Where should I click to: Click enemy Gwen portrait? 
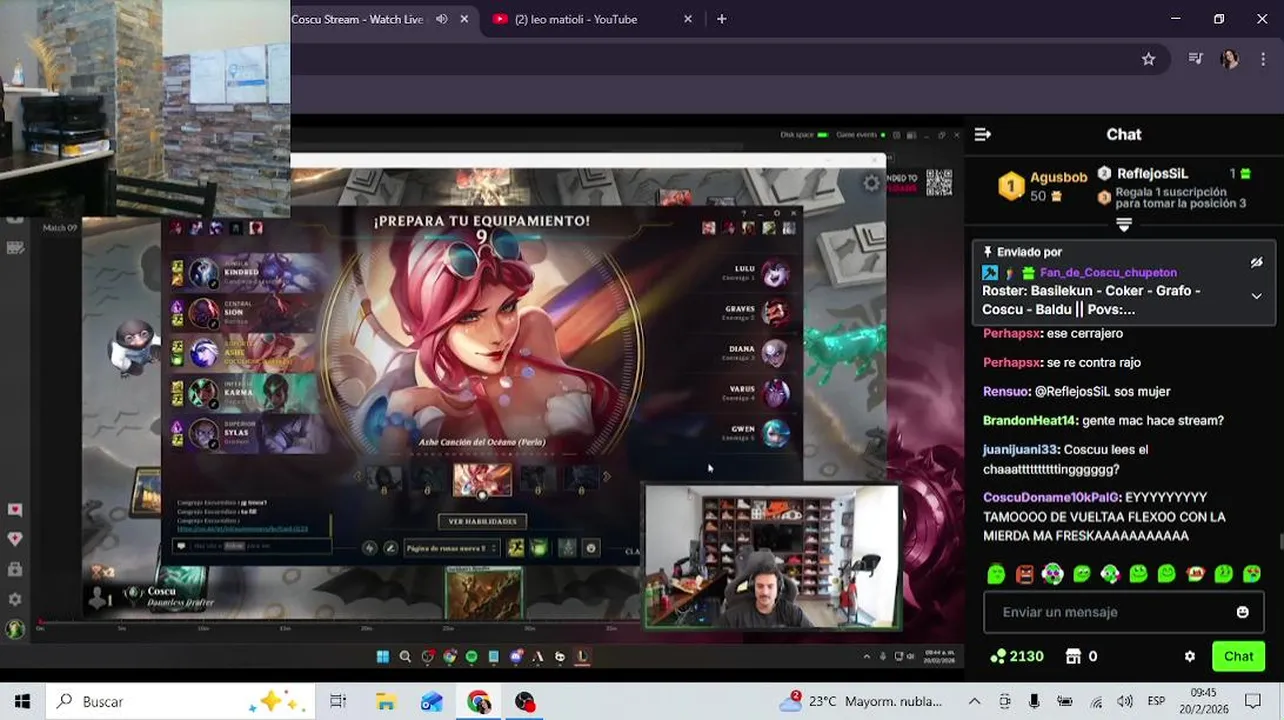pos(775,433)
